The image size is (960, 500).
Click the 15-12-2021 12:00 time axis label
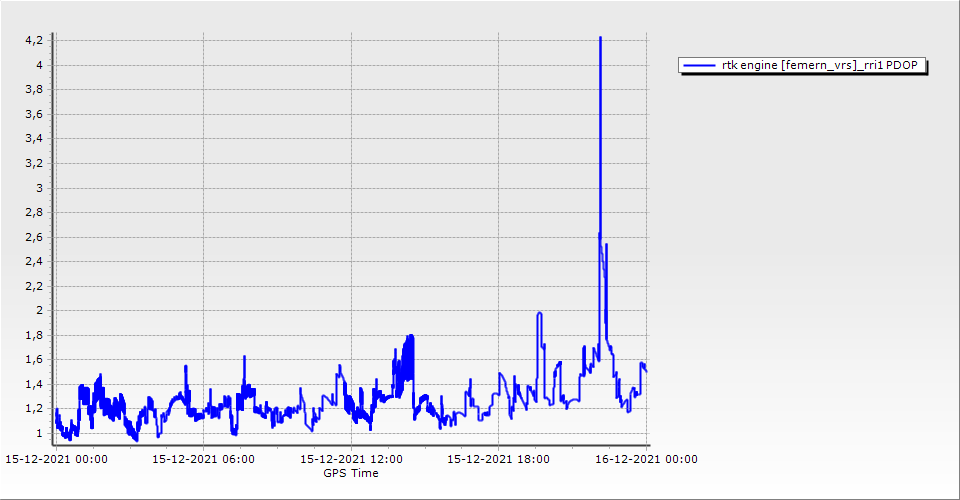coord(351,459)
